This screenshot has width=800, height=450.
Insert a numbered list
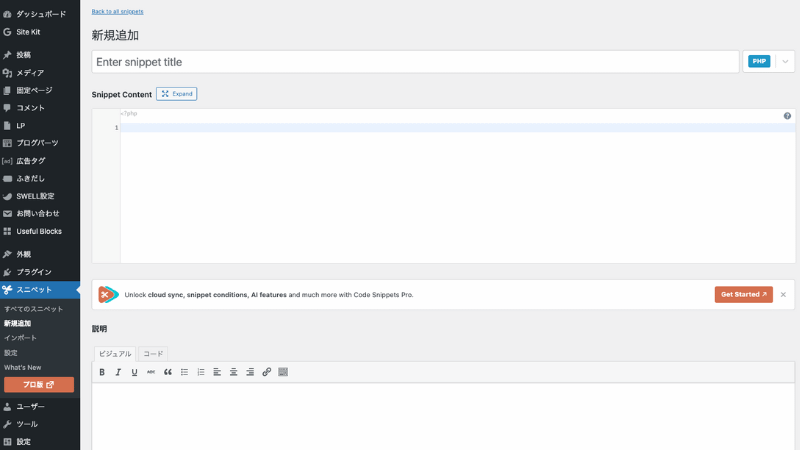click(201, 372)
